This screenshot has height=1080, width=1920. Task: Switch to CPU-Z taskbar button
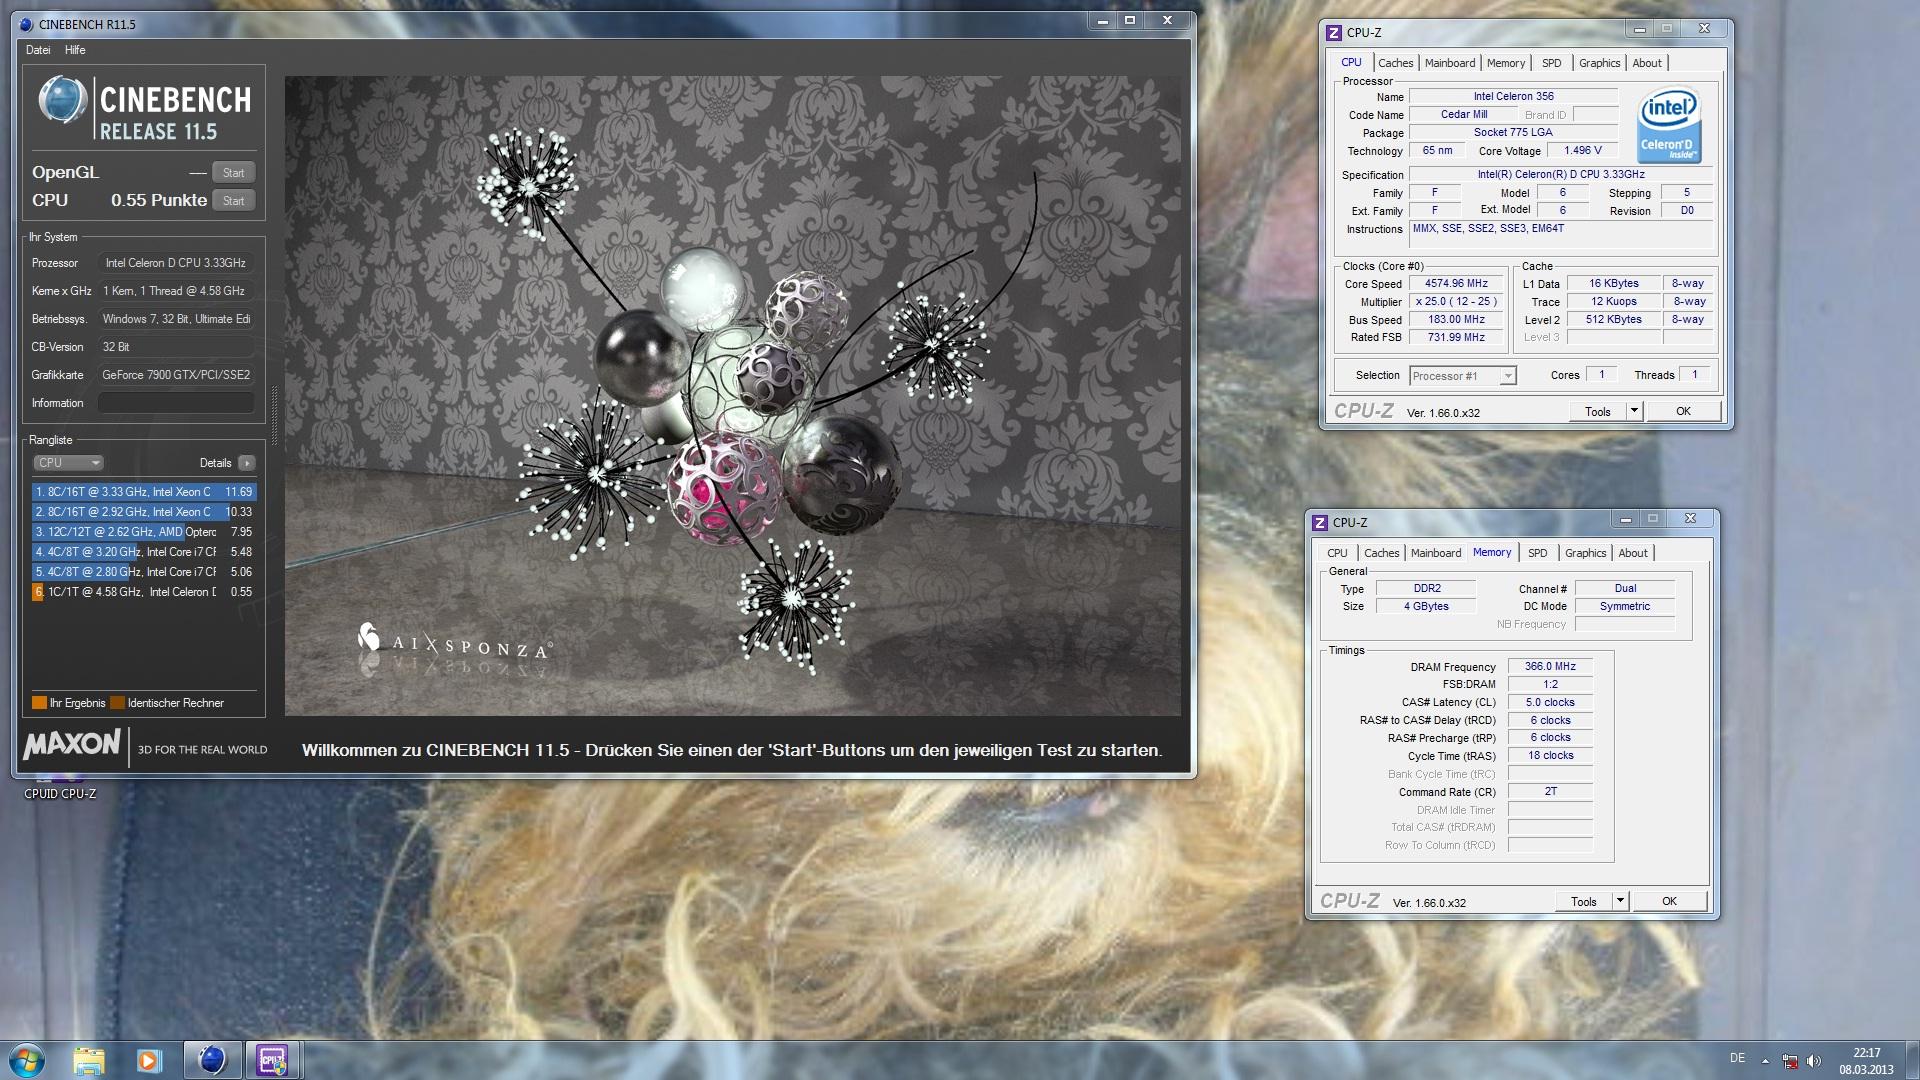[x=272, y=1060]
